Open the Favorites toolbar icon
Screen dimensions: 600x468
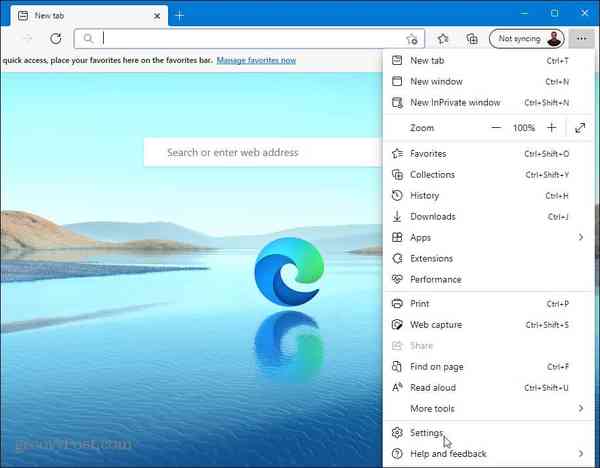[444, 39]
